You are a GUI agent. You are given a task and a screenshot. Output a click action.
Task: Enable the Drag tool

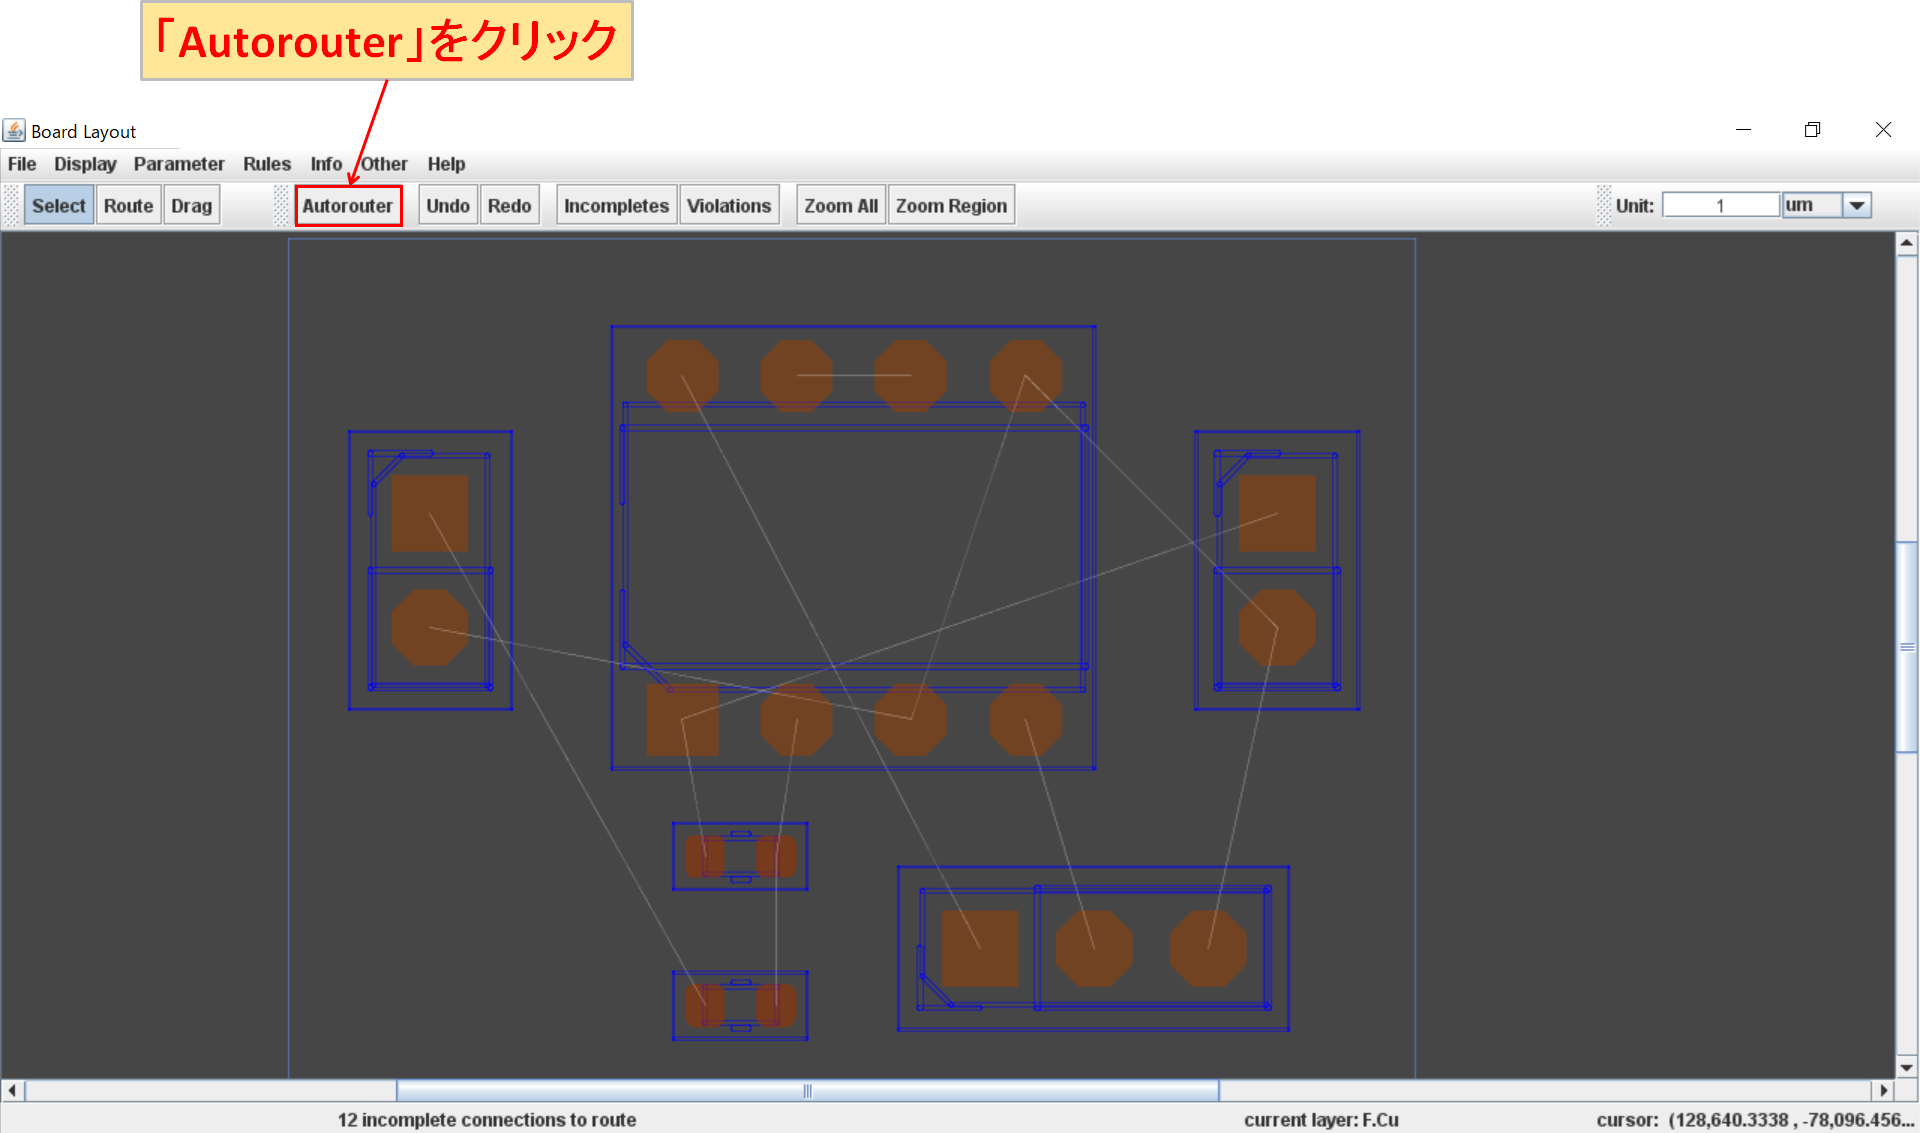[191, 205]
